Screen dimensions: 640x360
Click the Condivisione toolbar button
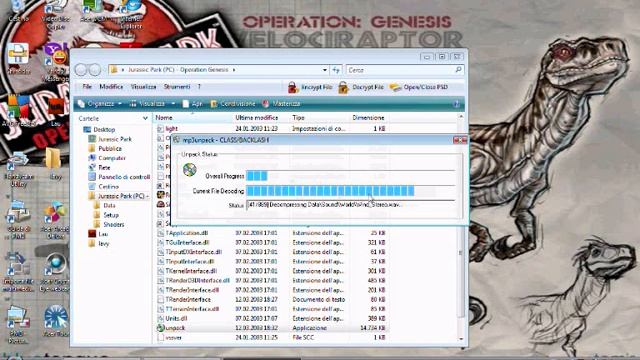(x=233, y=104)
